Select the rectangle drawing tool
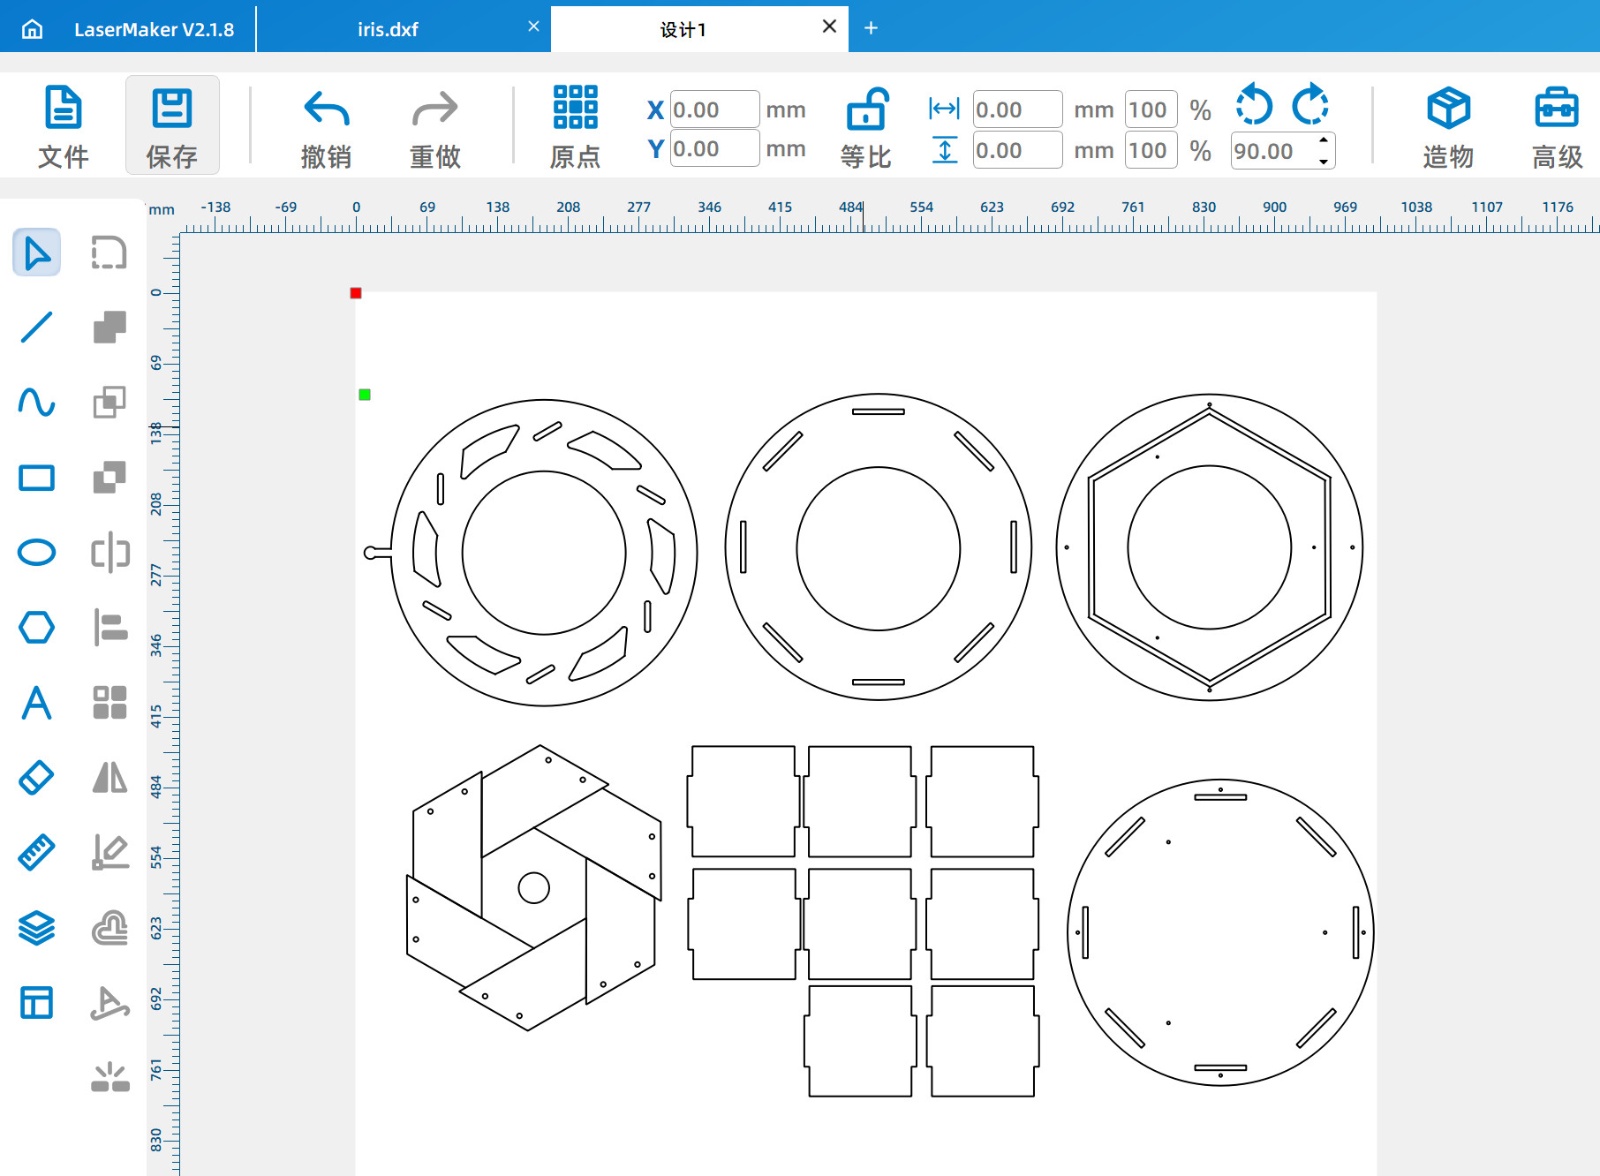1600x1176 pixels. 37,478
